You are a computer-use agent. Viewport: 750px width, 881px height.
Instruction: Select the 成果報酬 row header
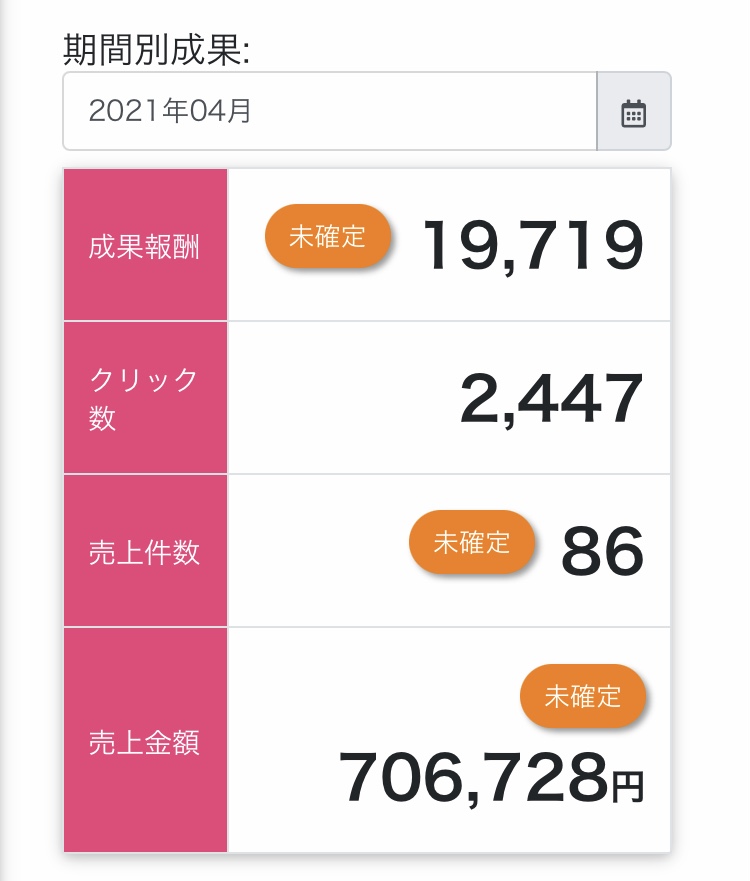[x=146, y=245]
